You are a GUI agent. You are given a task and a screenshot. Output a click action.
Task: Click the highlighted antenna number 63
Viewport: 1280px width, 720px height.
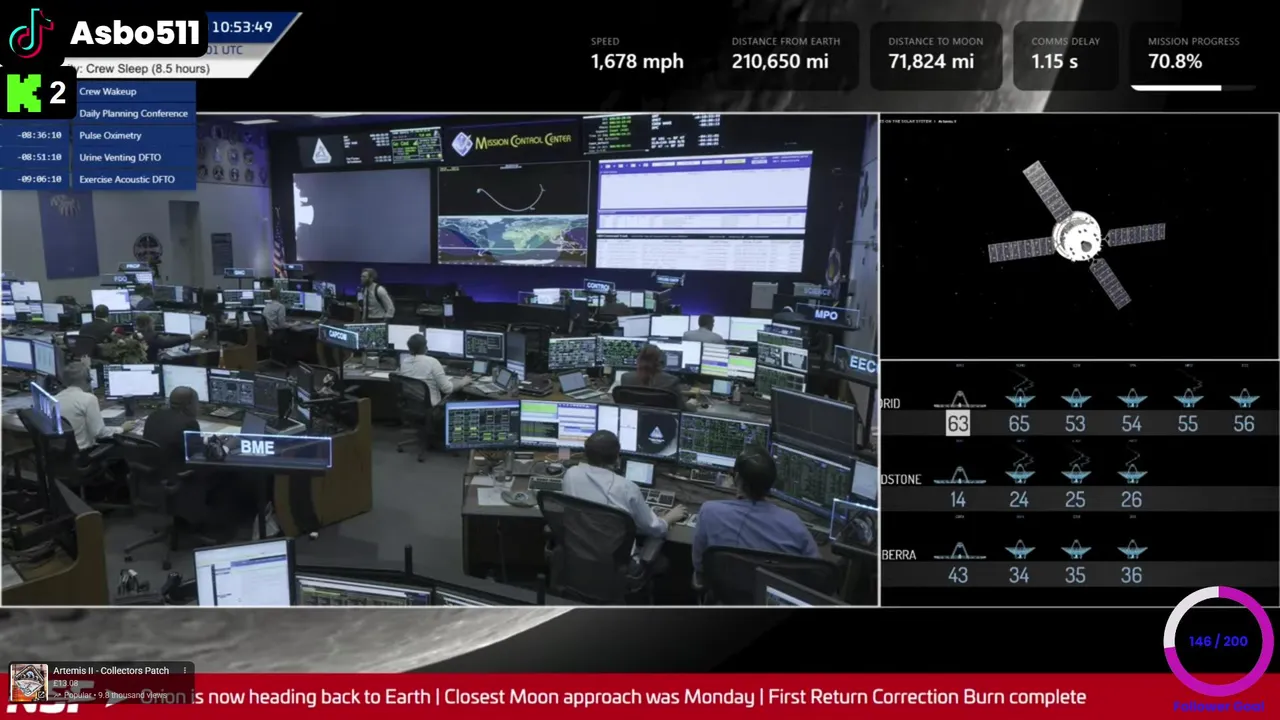(x=958, y=424)
